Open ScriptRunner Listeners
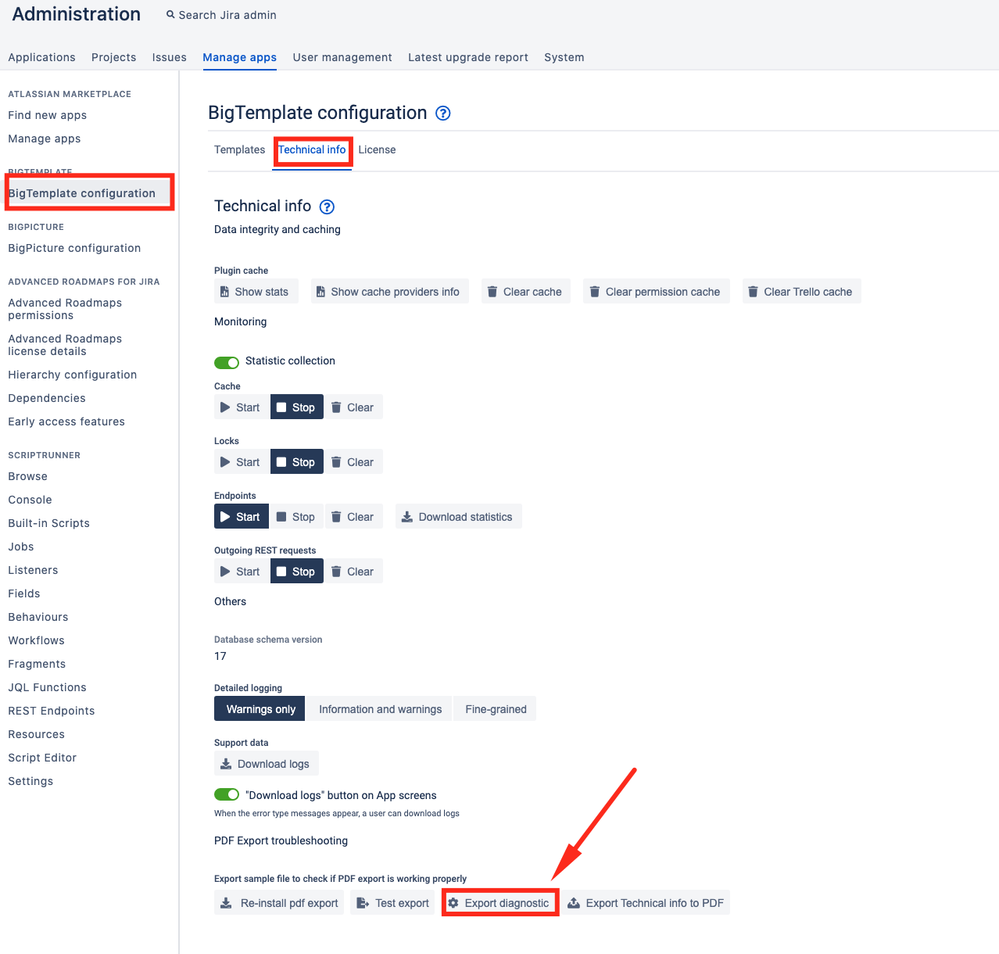Image resolution: width=999 pixels, height=954 pixels. tap(32, 570)
